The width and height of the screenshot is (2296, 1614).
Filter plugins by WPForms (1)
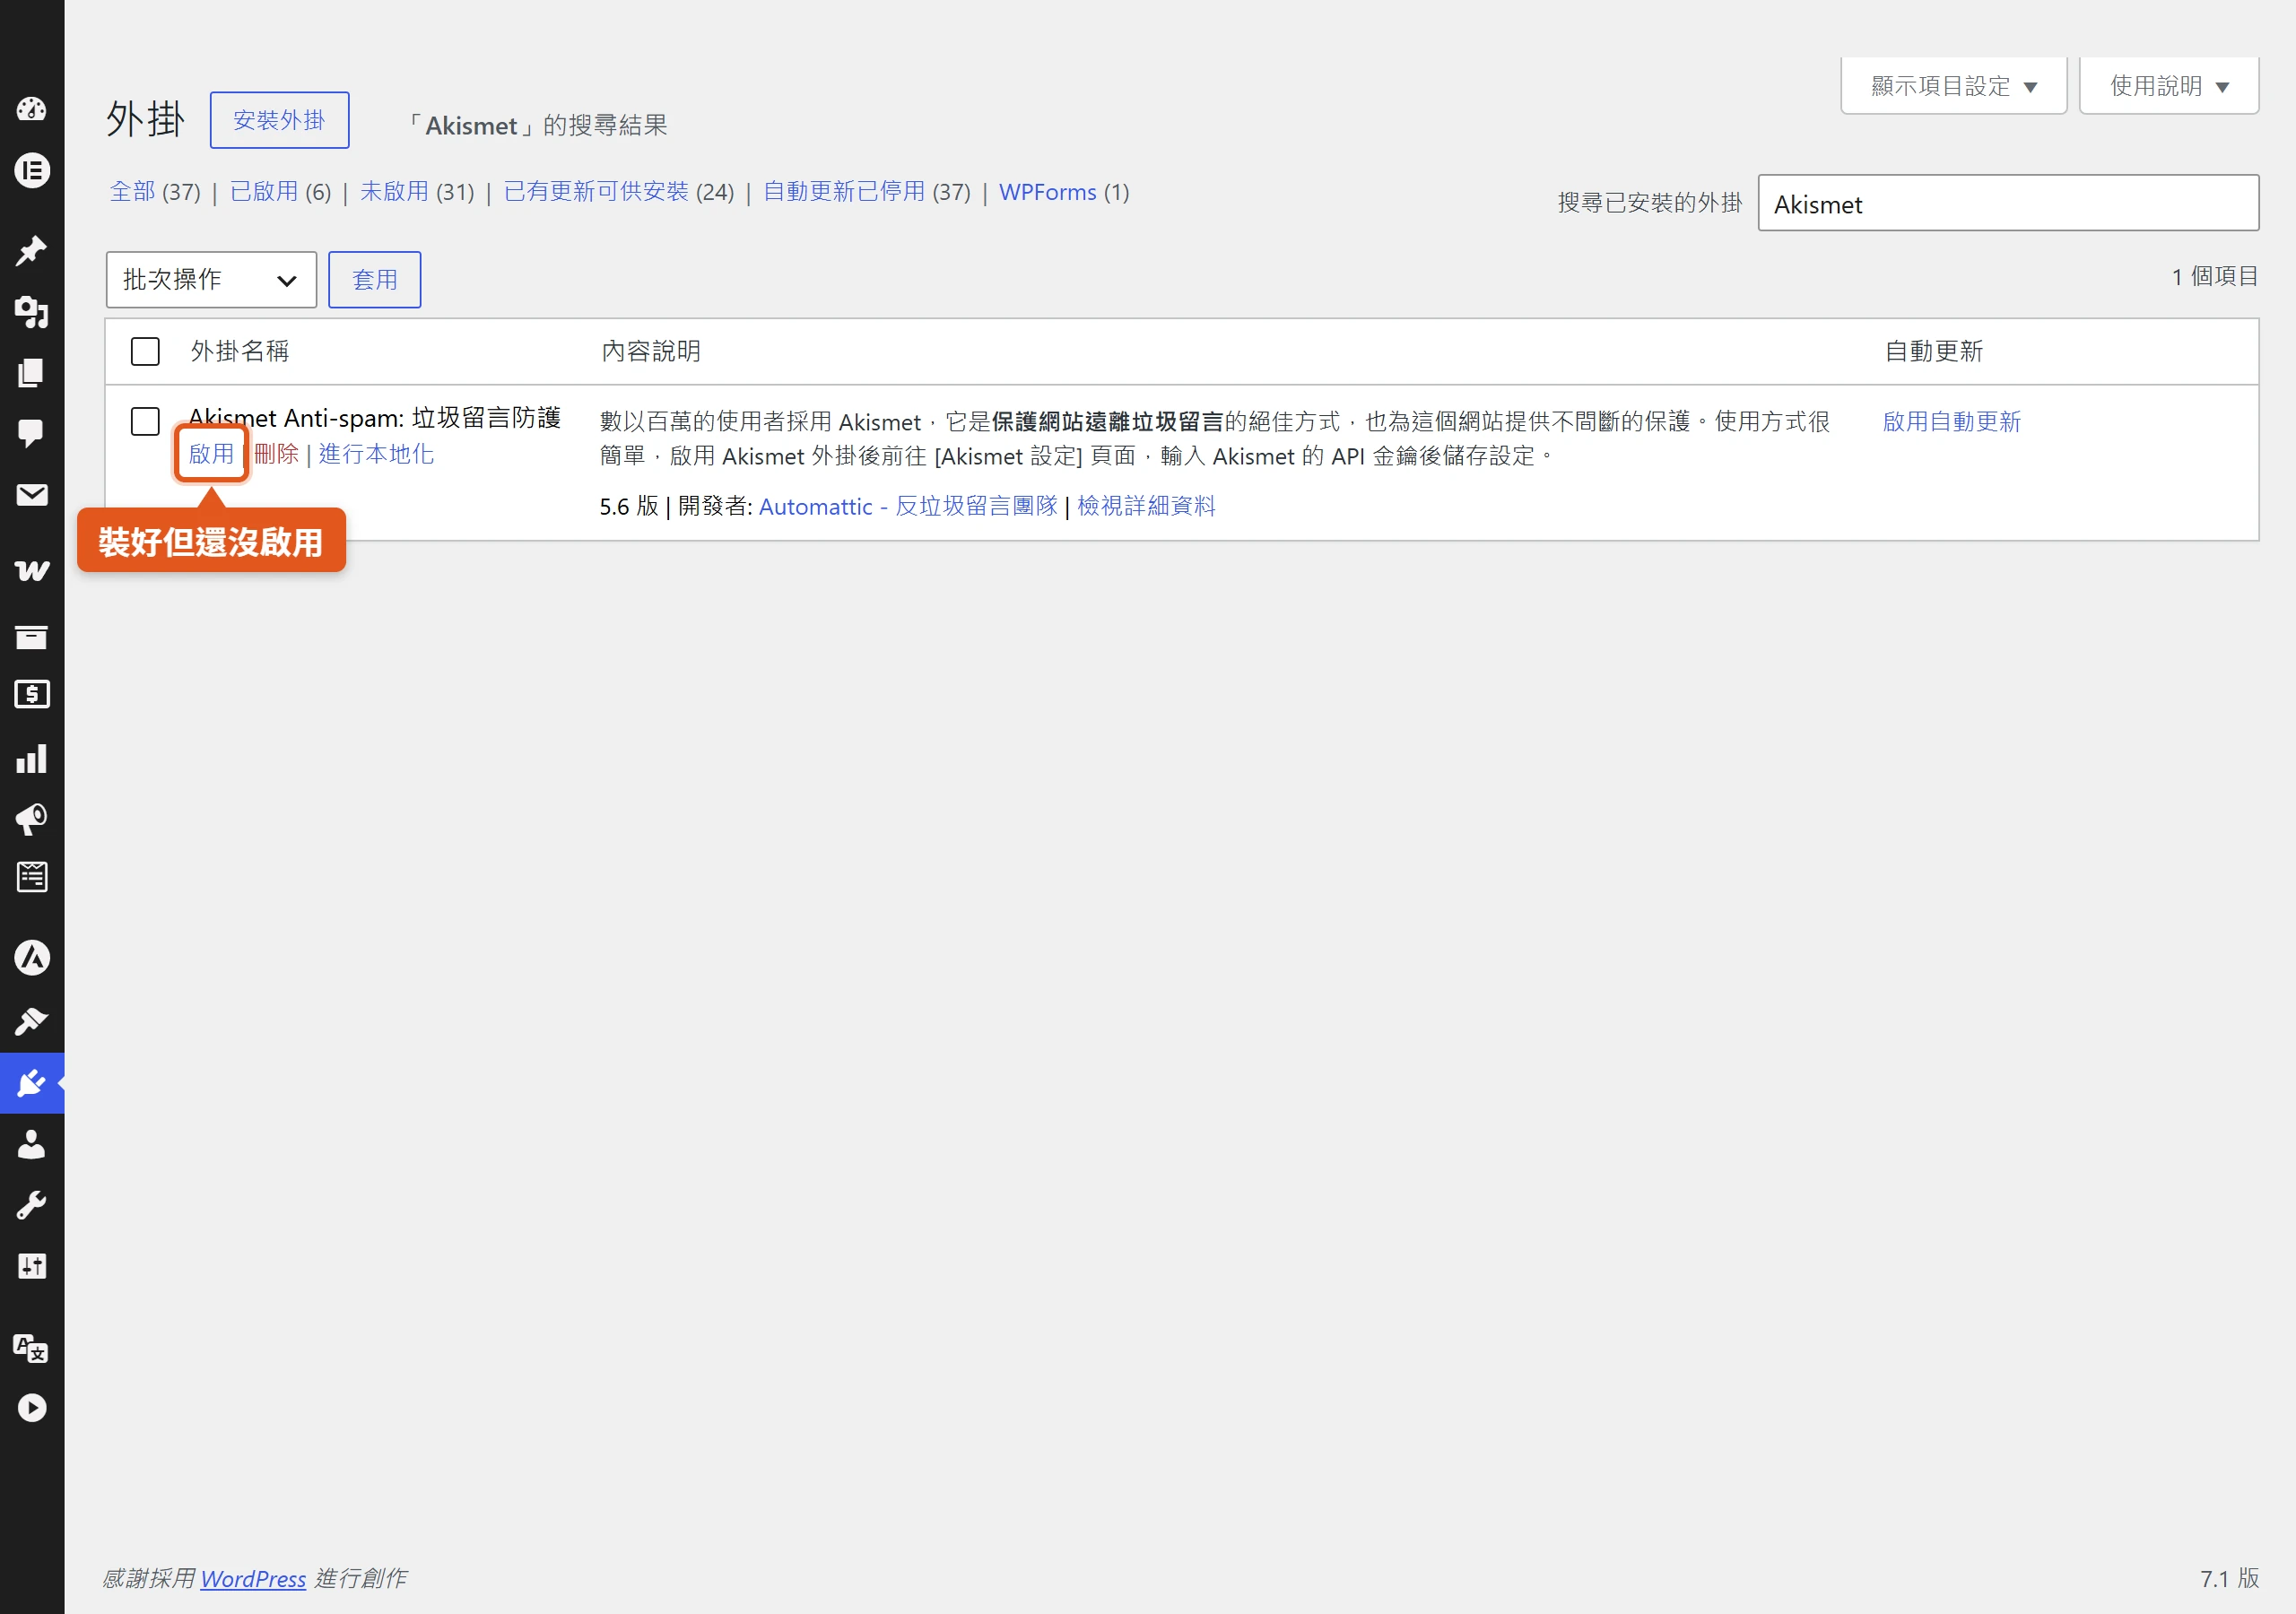1064,192
